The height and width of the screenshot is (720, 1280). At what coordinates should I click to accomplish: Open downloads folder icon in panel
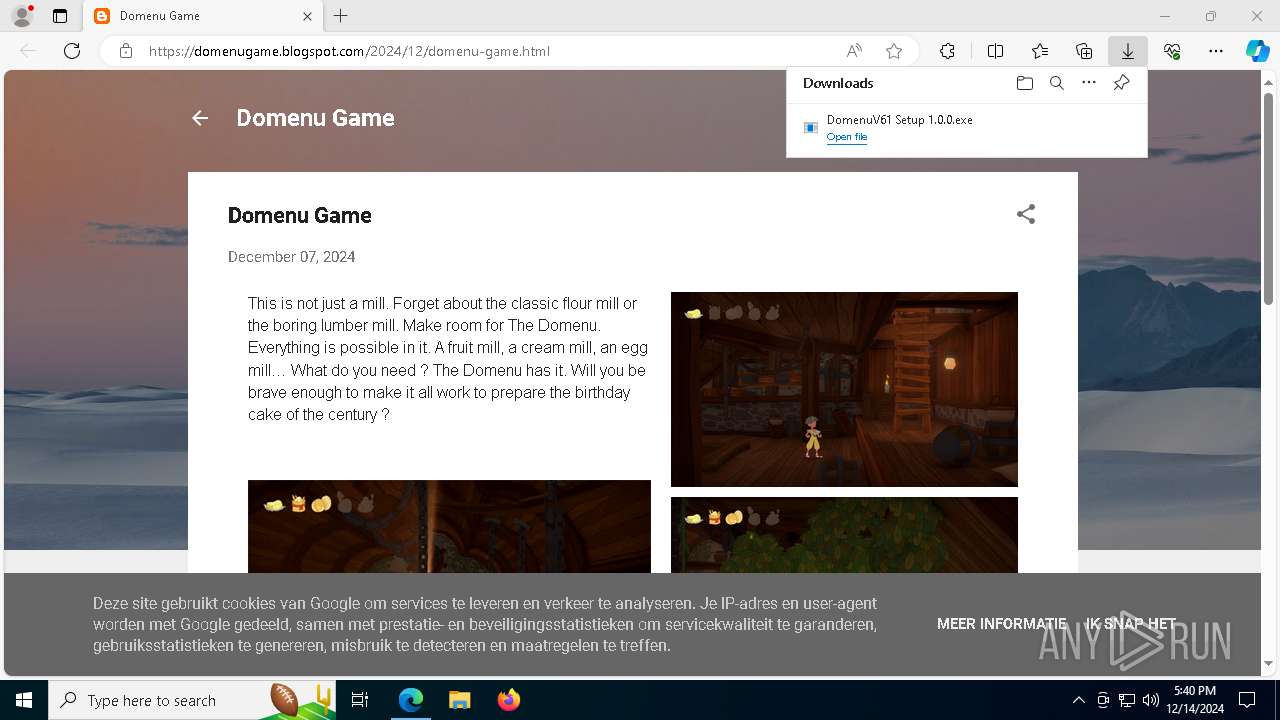tap(1024, 83)
